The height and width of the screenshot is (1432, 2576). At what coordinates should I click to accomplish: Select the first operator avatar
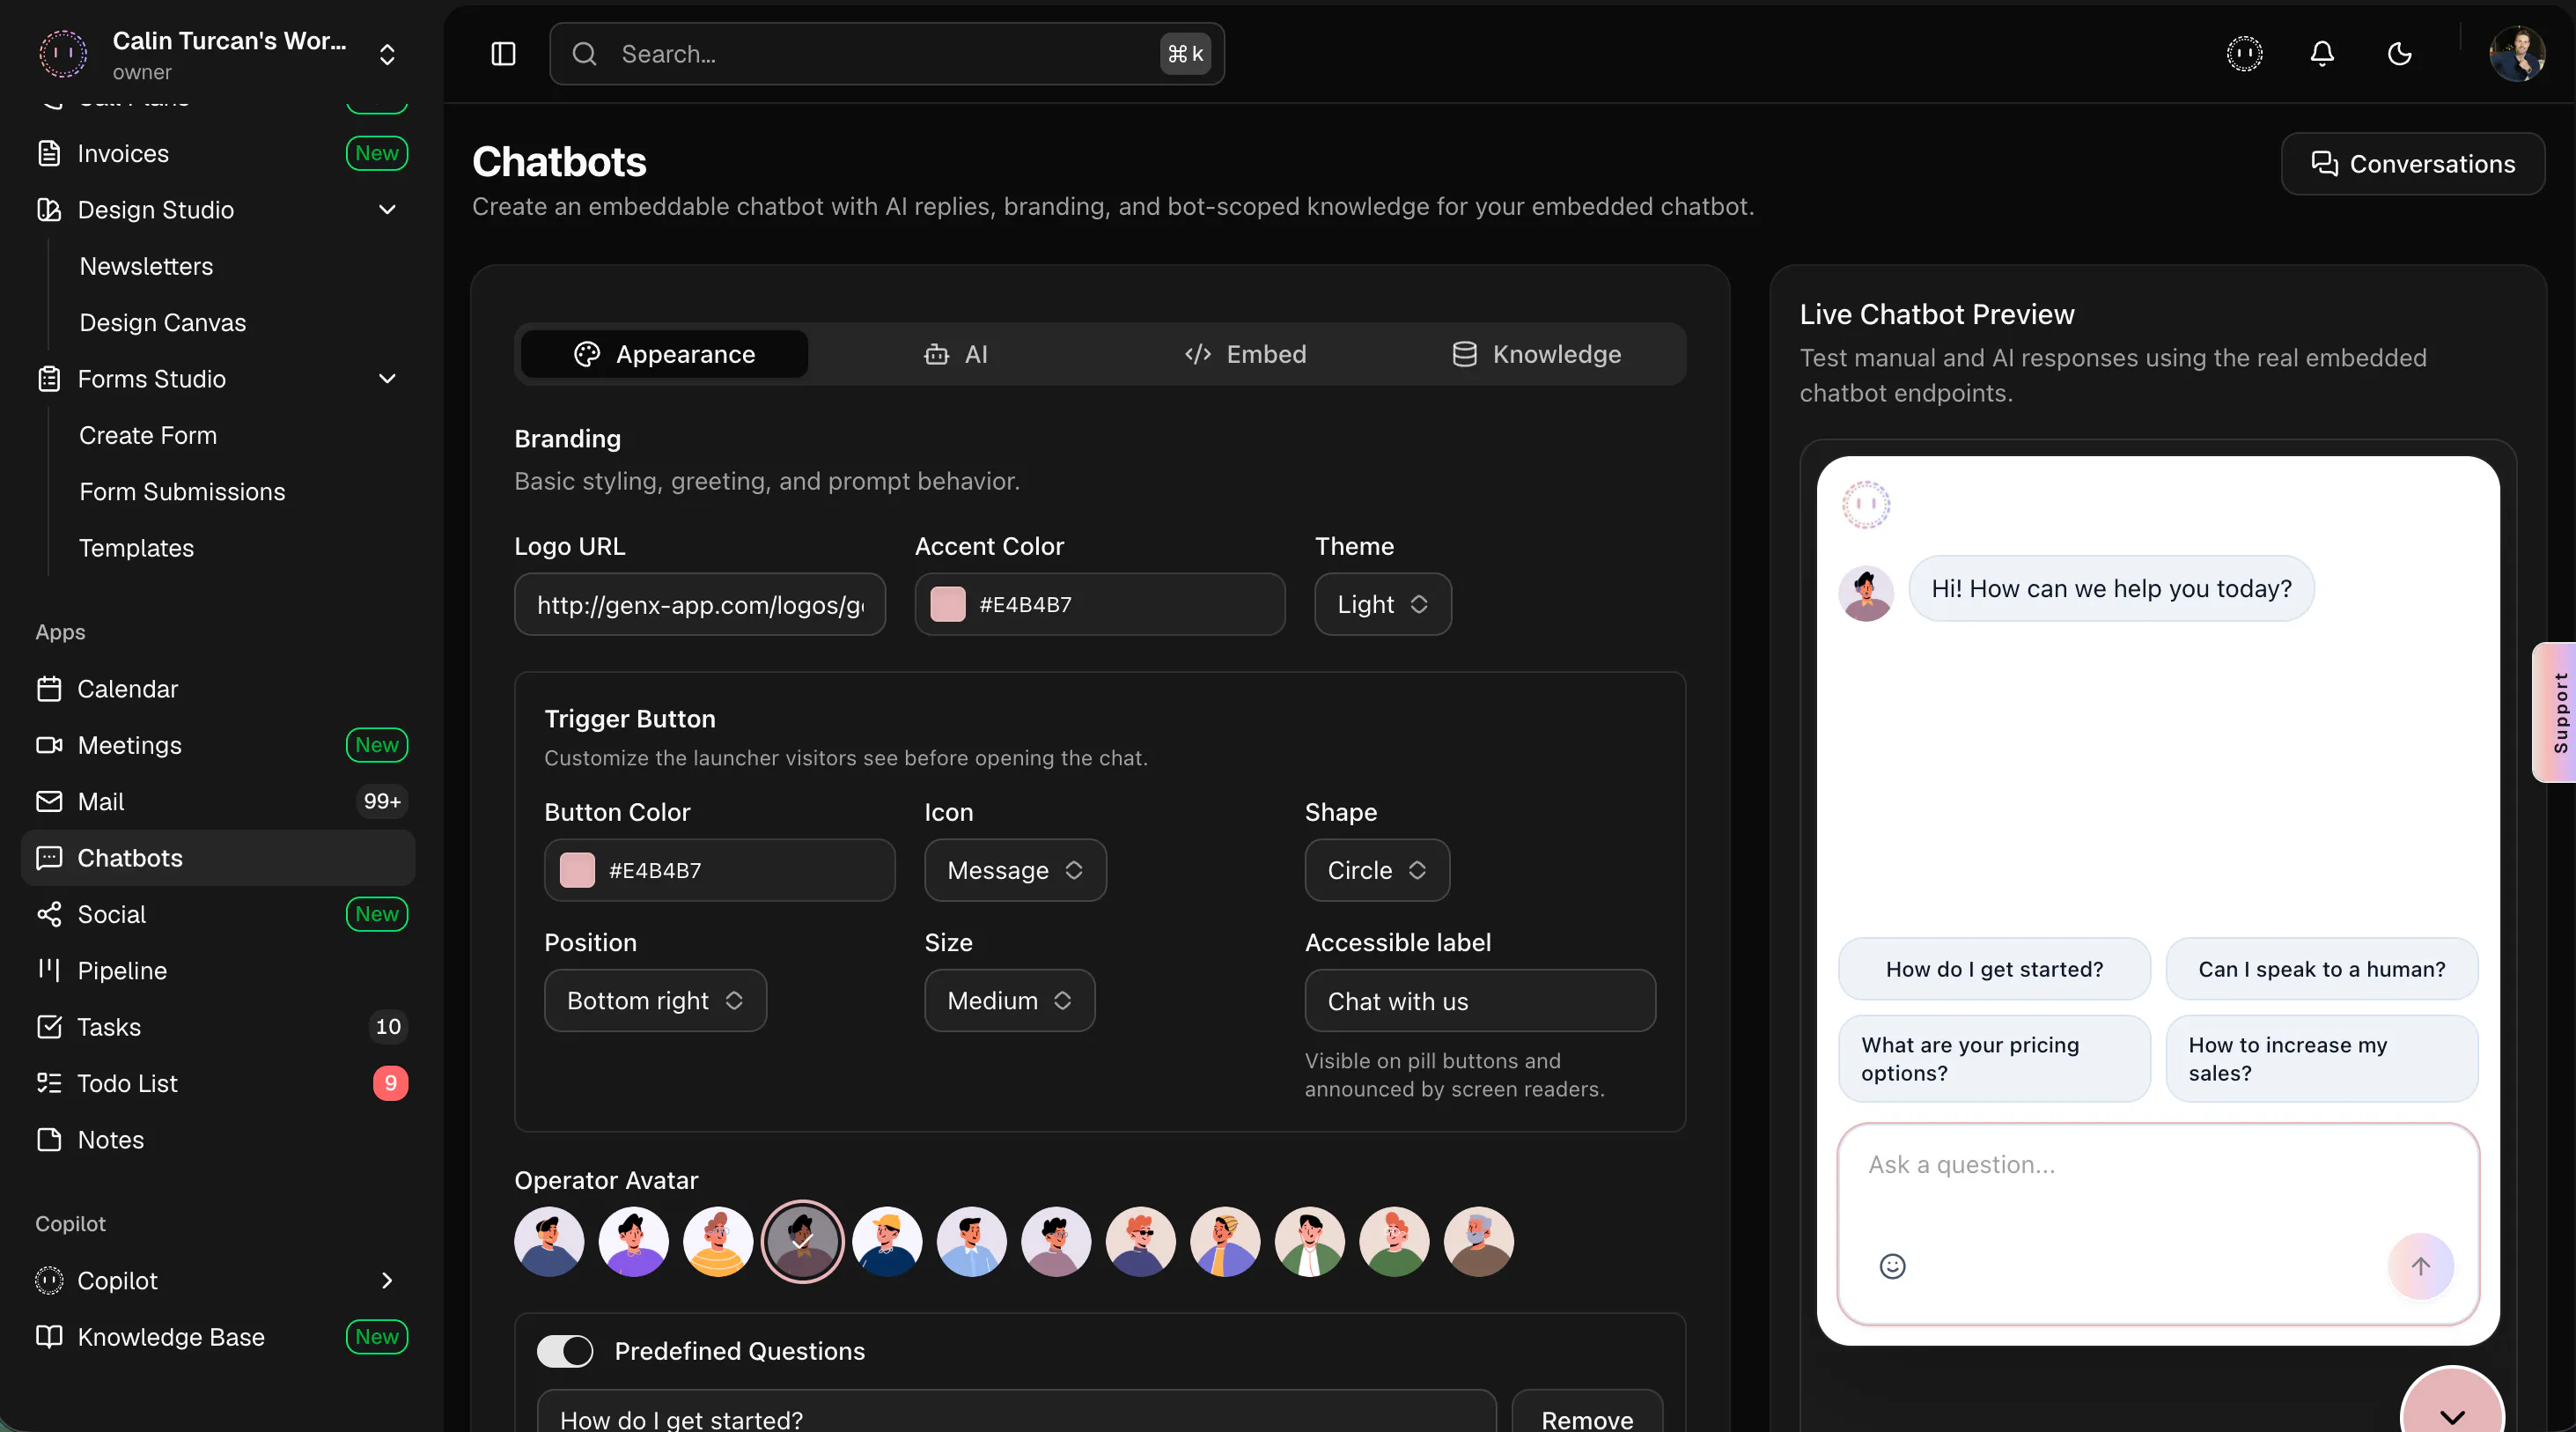549,1241
